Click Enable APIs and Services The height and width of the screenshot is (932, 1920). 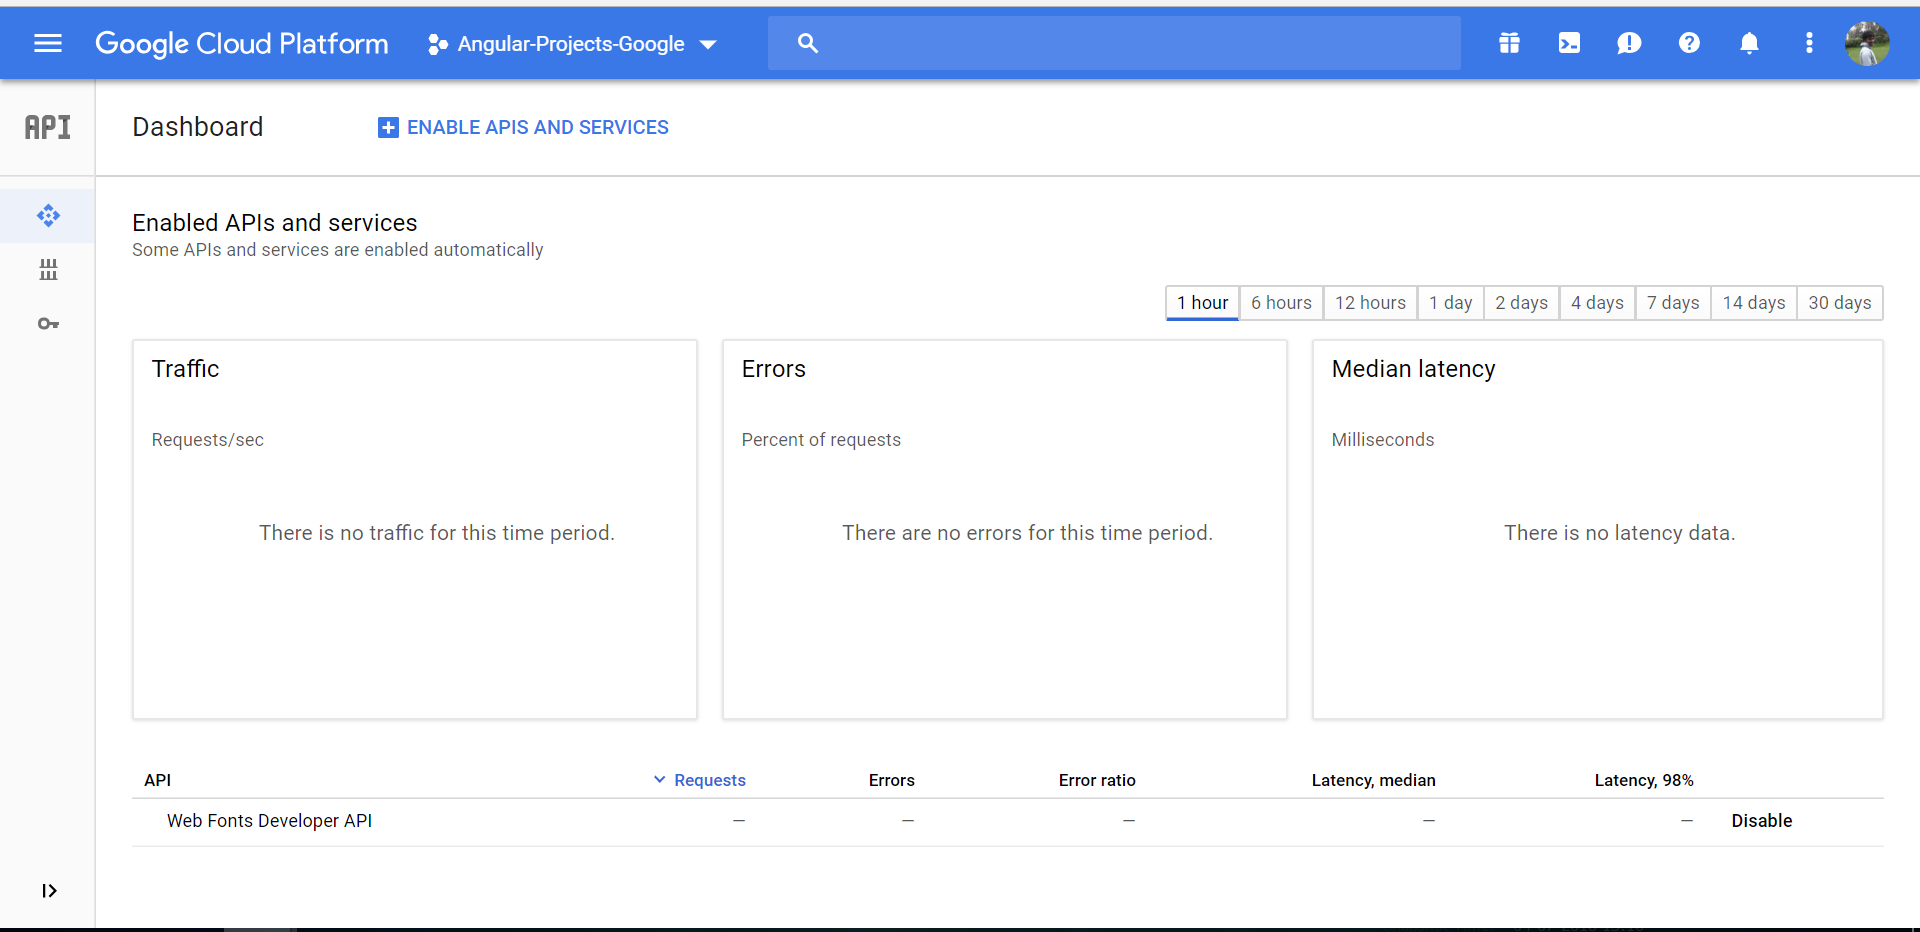(x=523, y=128)
